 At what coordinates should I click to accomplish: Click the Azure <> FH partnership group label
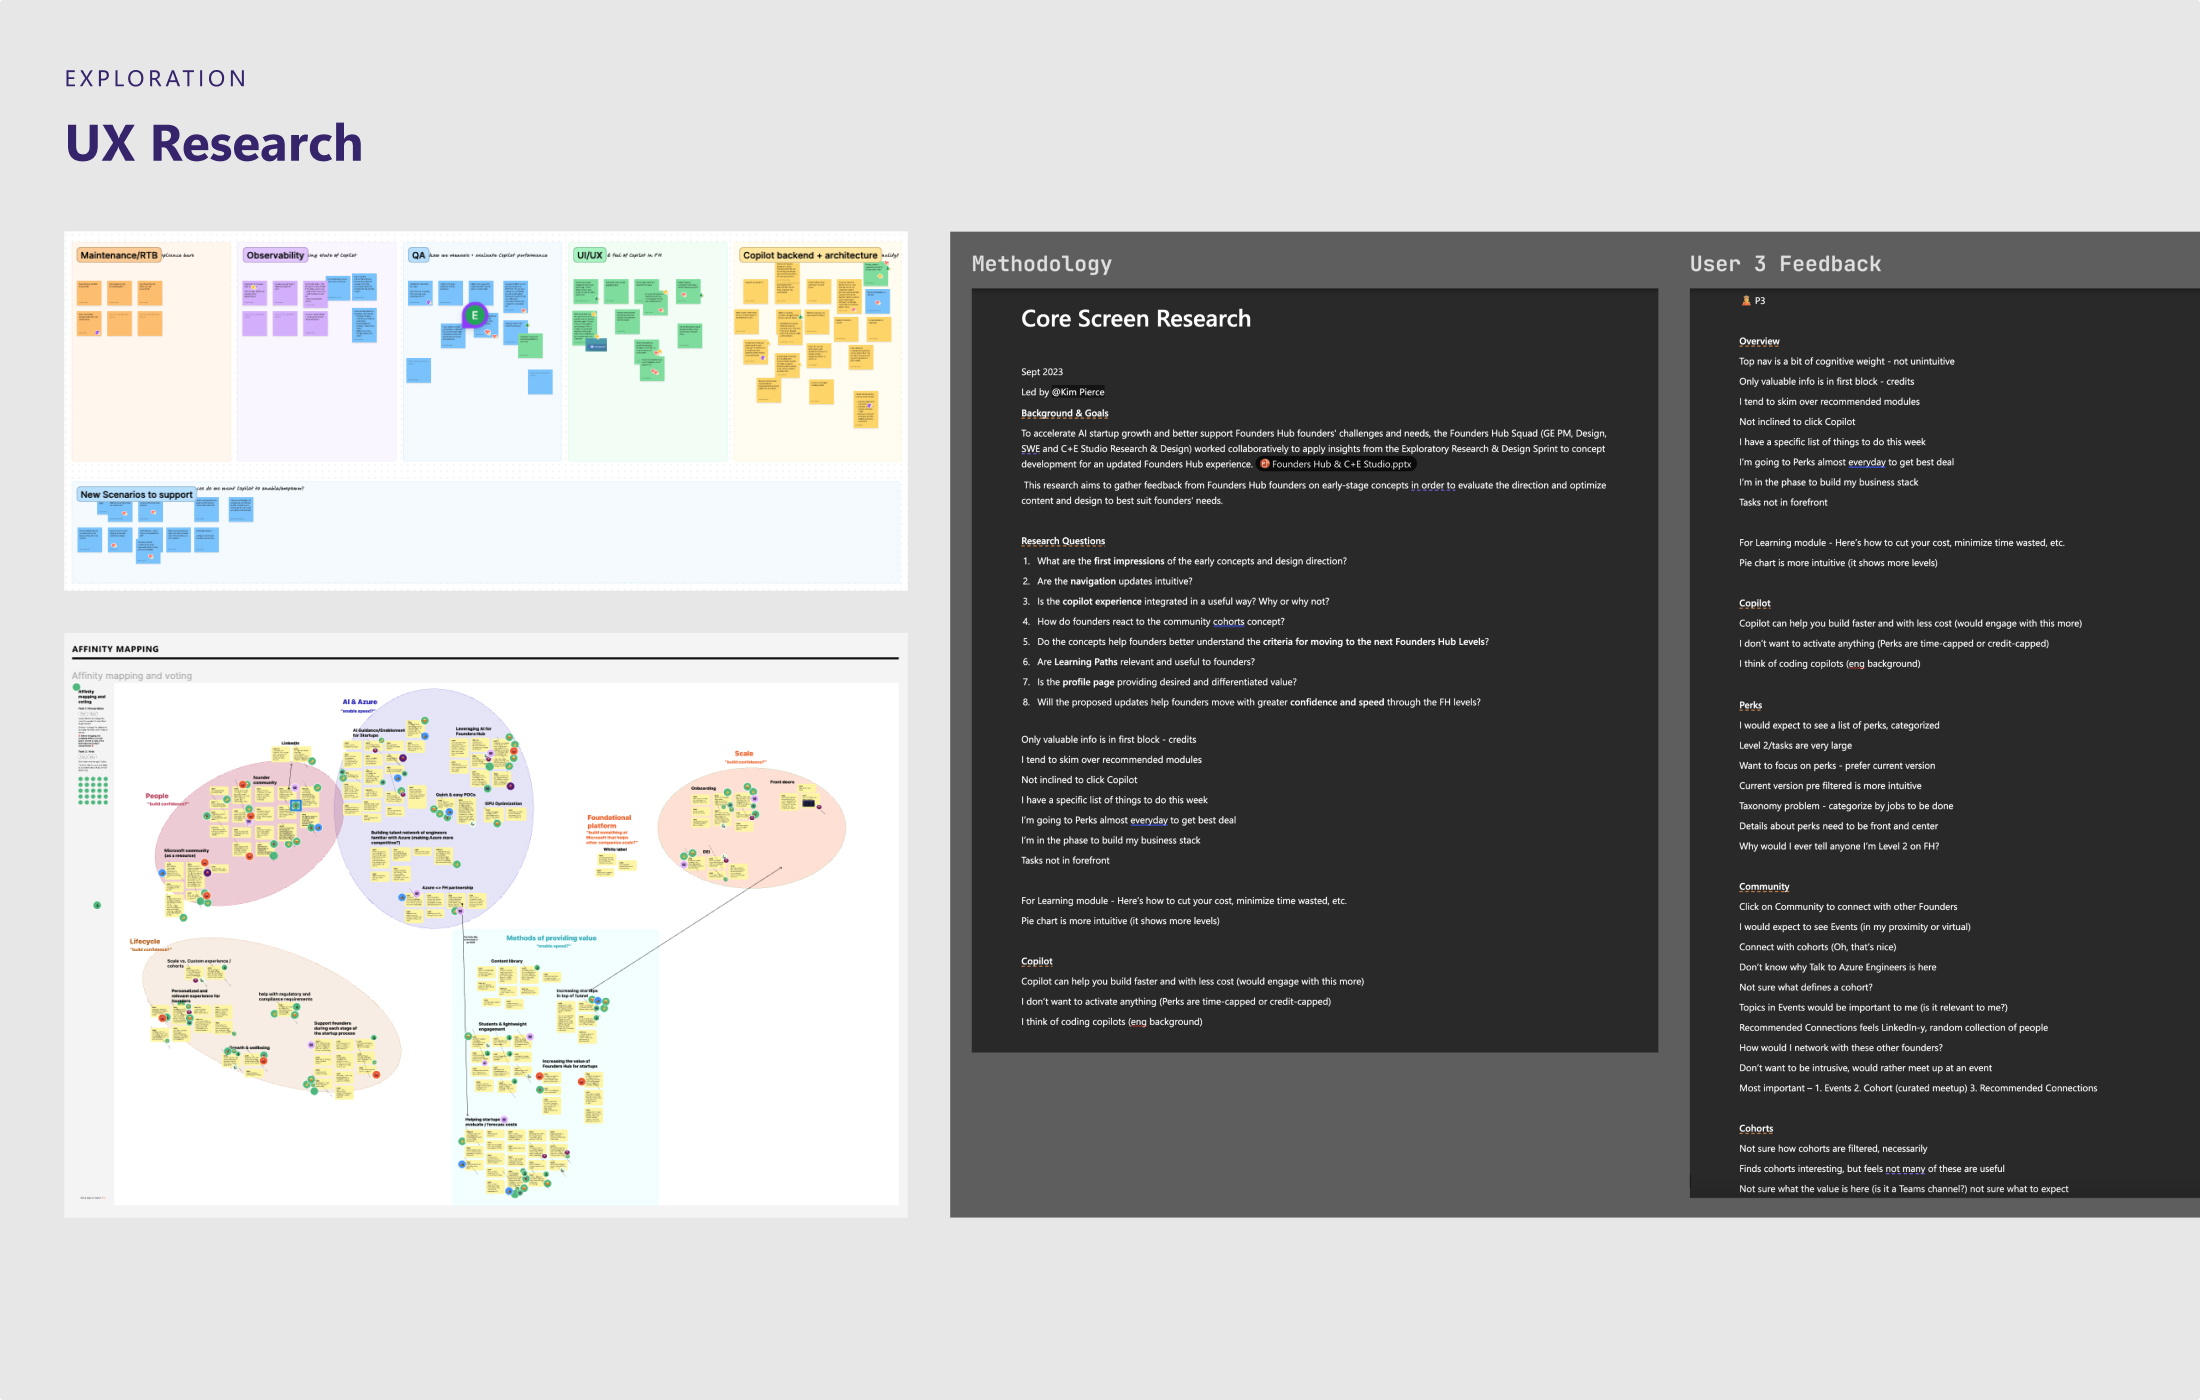pos(447,887)
